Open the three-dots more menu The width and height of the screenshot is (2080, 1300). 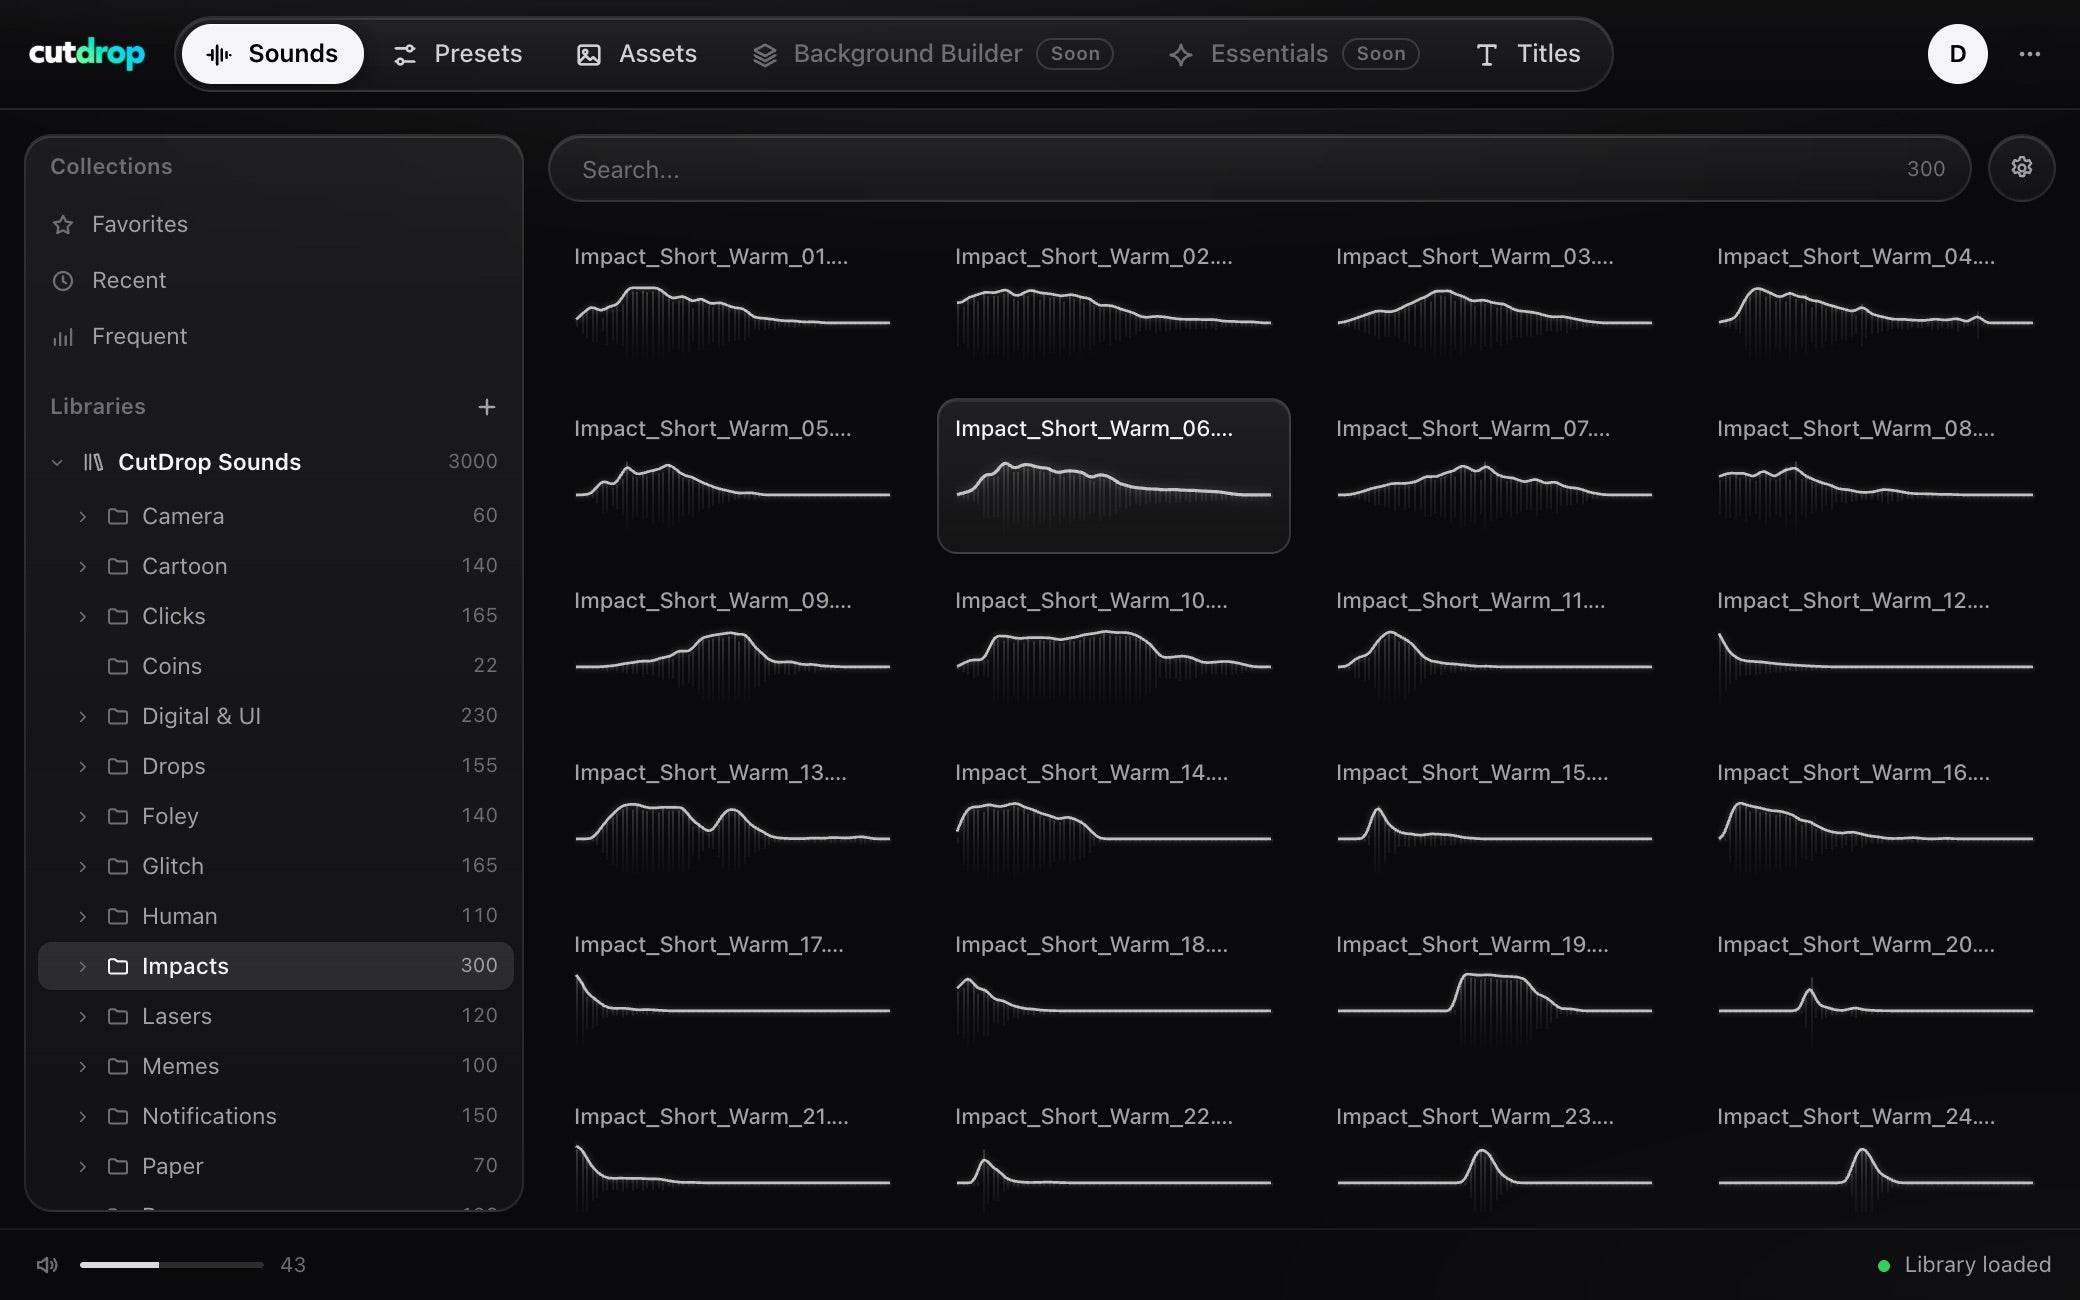coord(2029,54)
